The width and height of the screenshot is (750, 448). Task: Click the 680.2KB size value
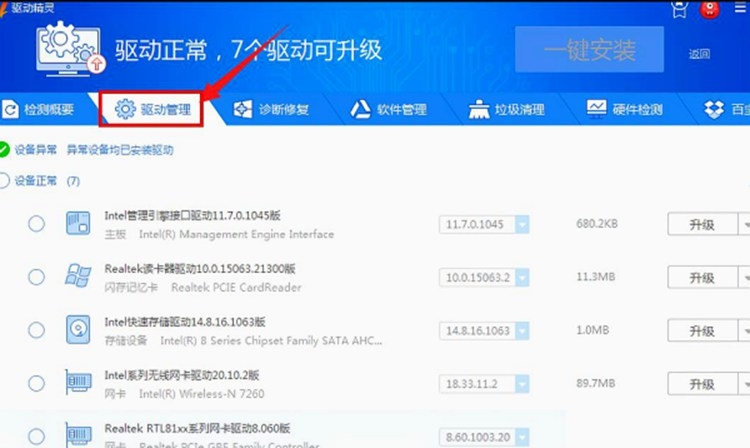(x=597, y=223)
